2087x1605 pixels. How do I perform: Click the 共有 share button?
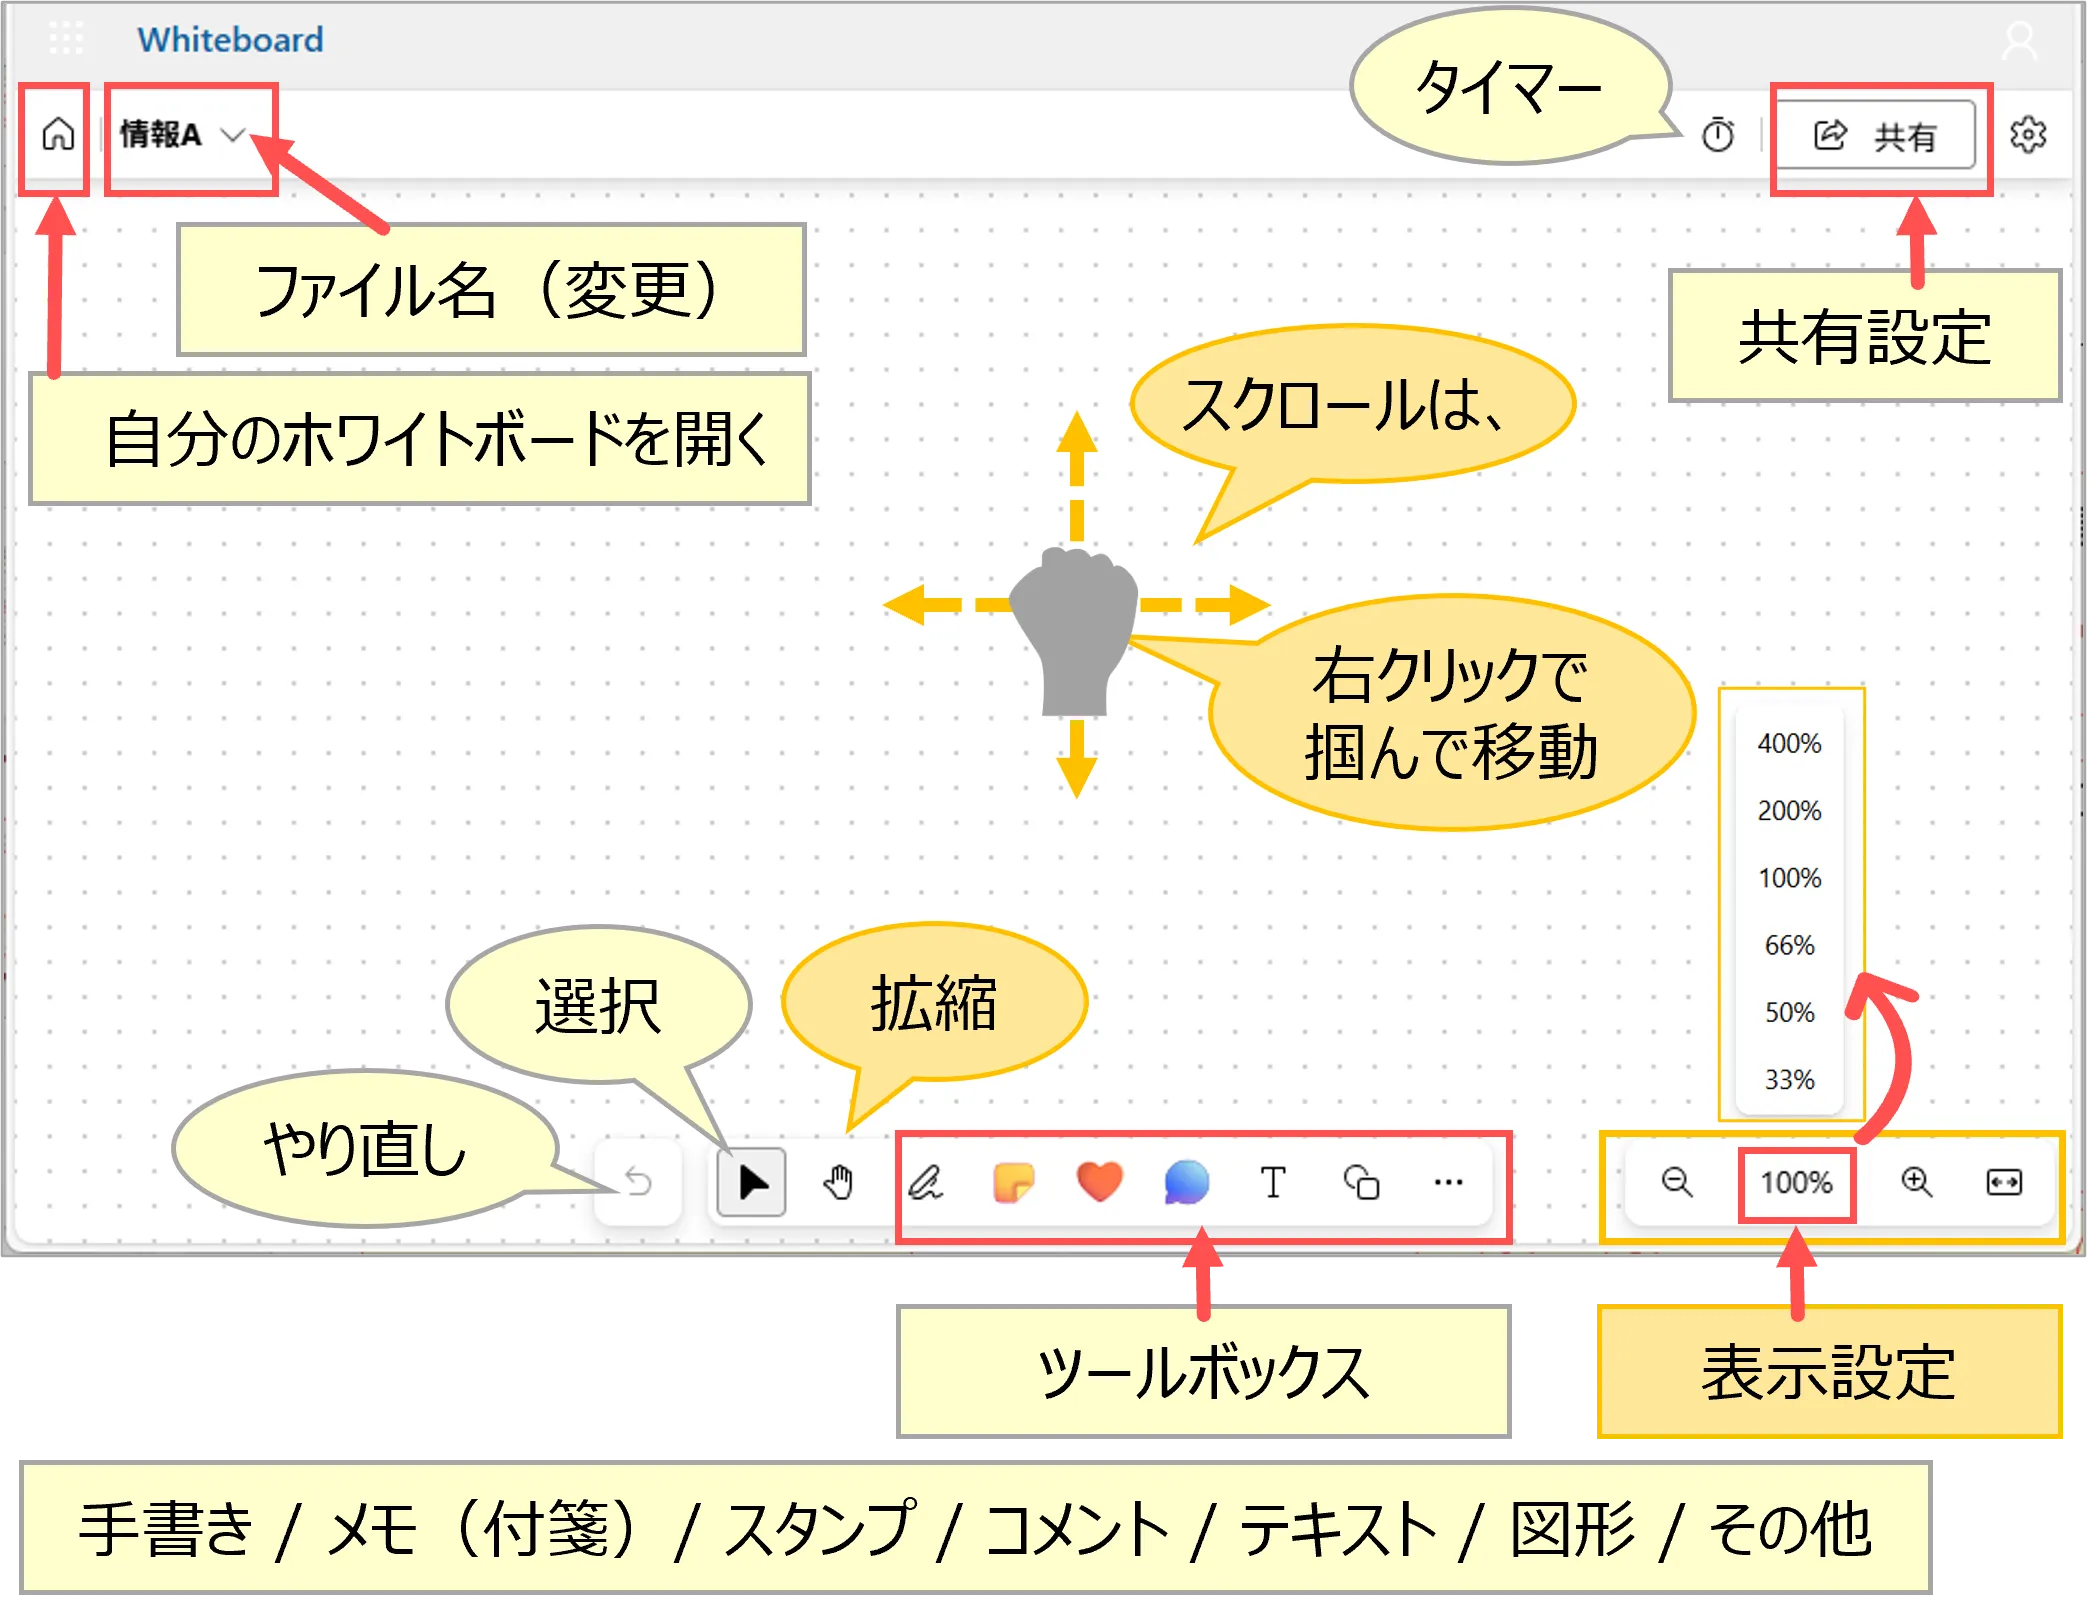(x=1875, y=135)
